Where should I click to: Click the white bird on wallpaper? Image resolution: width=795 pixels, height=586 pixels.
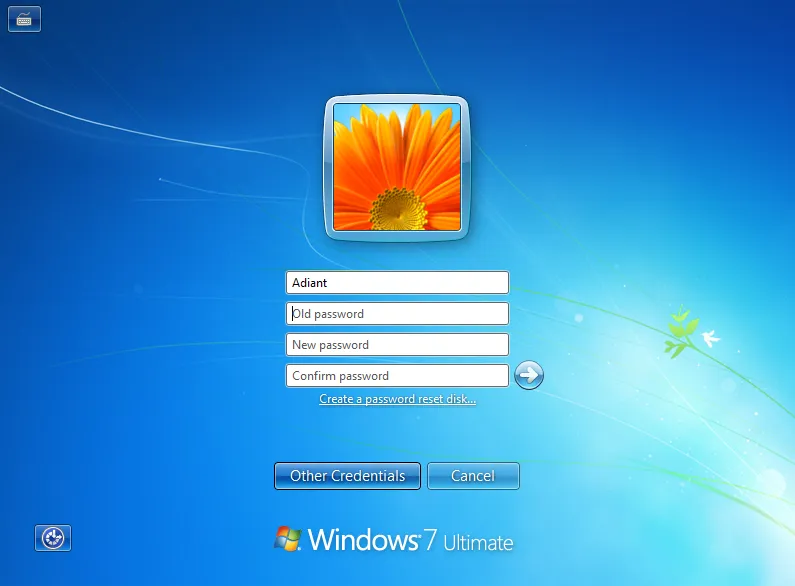[710, 338]
